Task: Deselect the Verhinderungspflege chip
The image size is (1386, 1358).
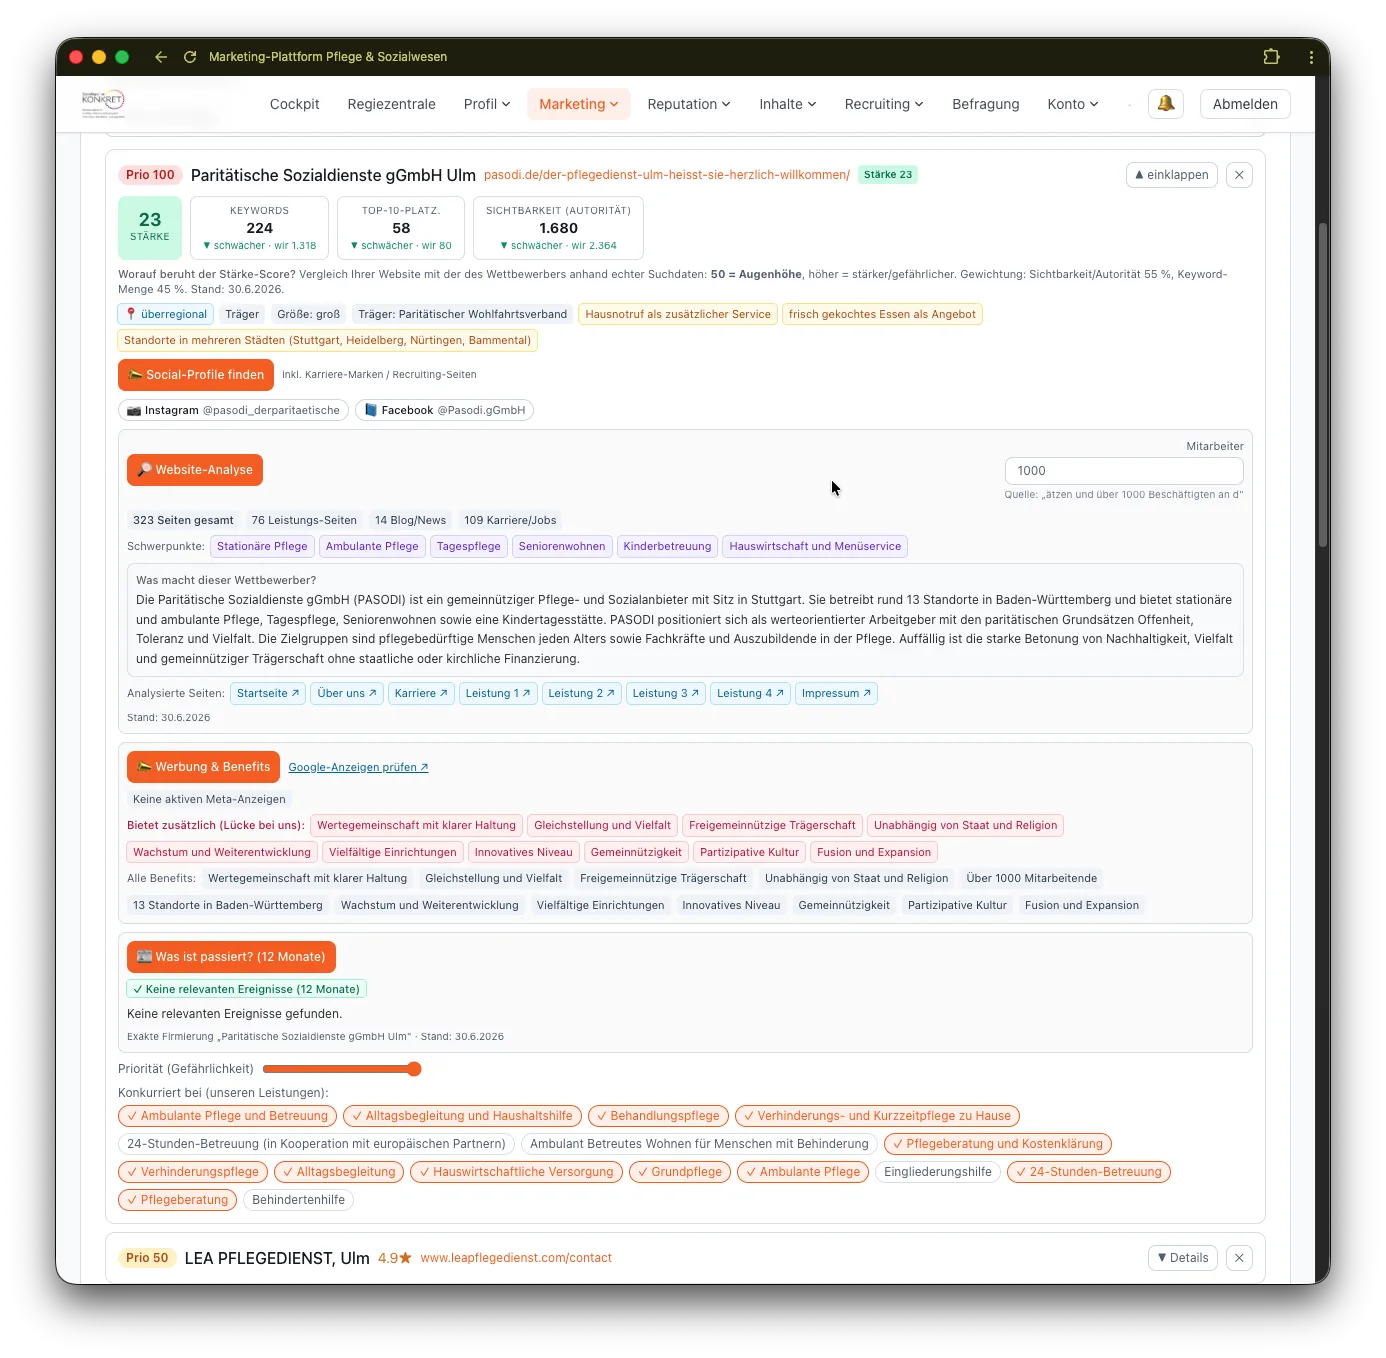Action: click(x=193, y=1172)
